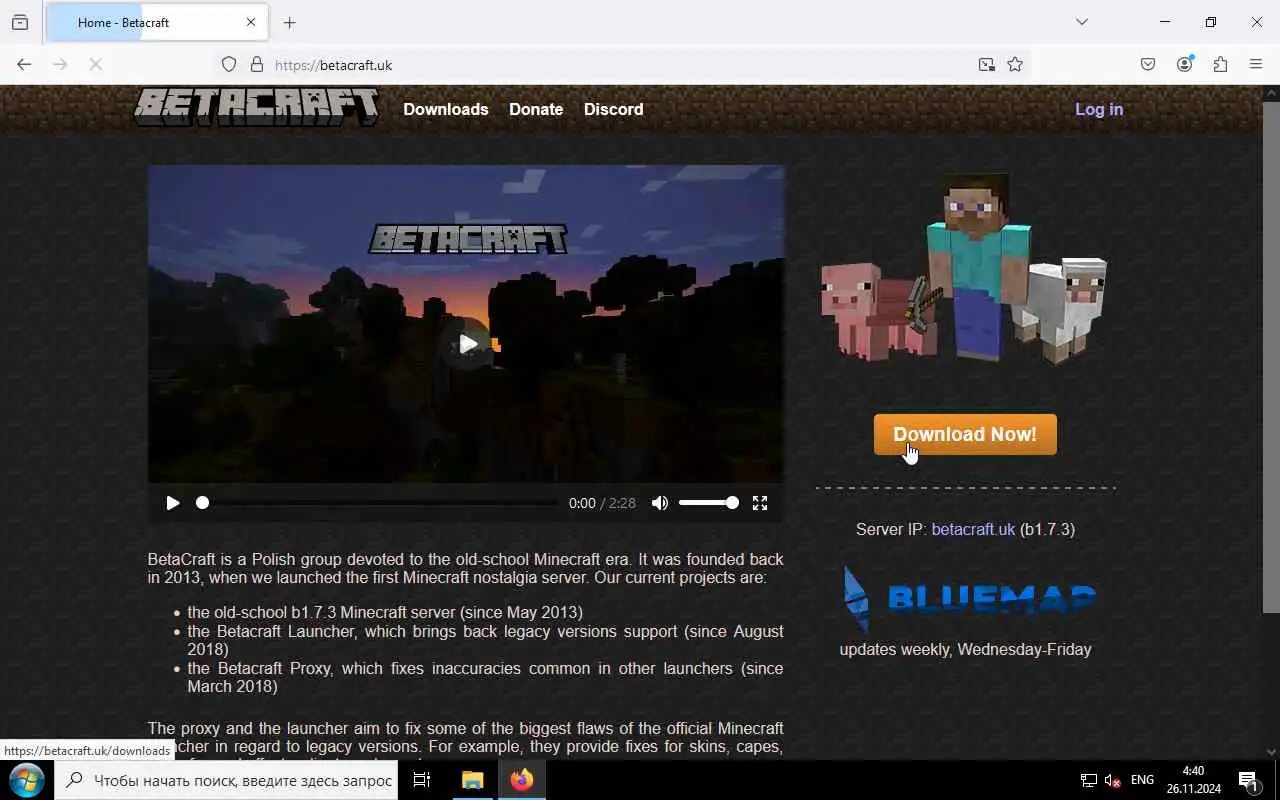Click the address bar showing betacraft.uk
The image size is (1280, 800).
[620, 64]
